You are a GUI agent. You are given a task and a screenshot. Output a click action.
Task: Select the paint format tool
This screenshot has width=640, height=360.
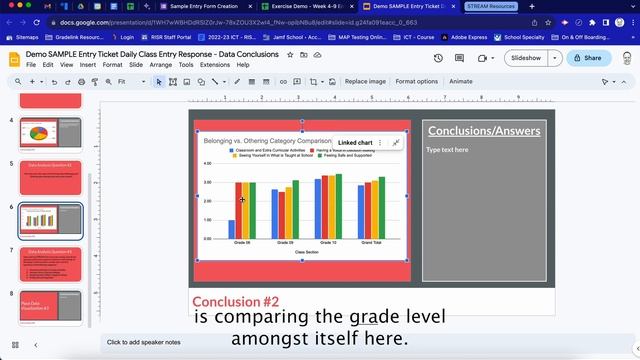[95, 82]
